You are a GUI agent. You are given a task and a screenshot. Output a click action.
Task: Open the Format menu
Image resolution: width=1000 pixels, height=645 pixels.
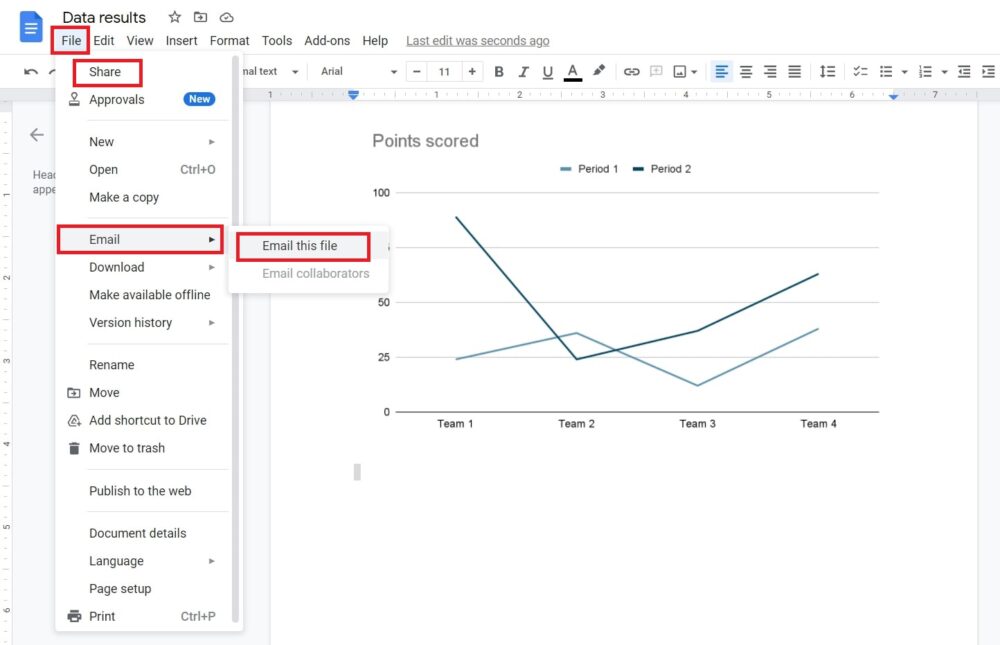click(229, 40)
